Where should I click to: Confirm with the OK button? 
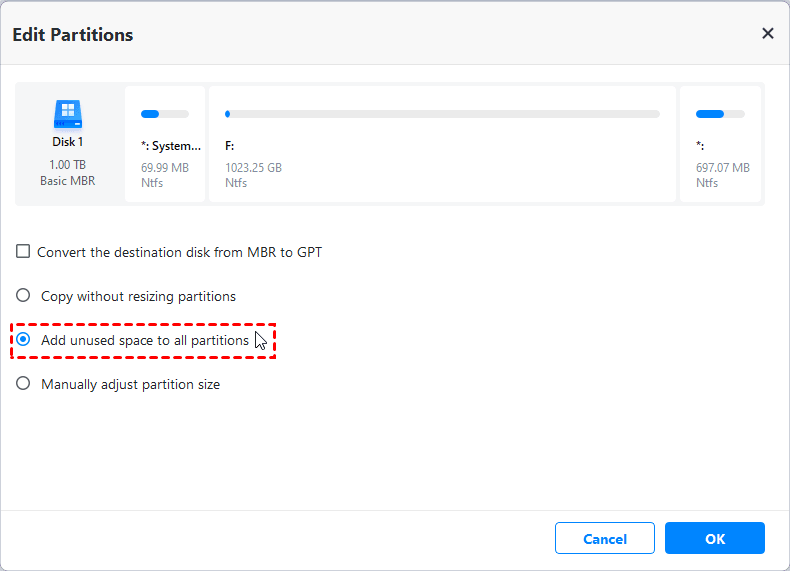coord(715,539)
